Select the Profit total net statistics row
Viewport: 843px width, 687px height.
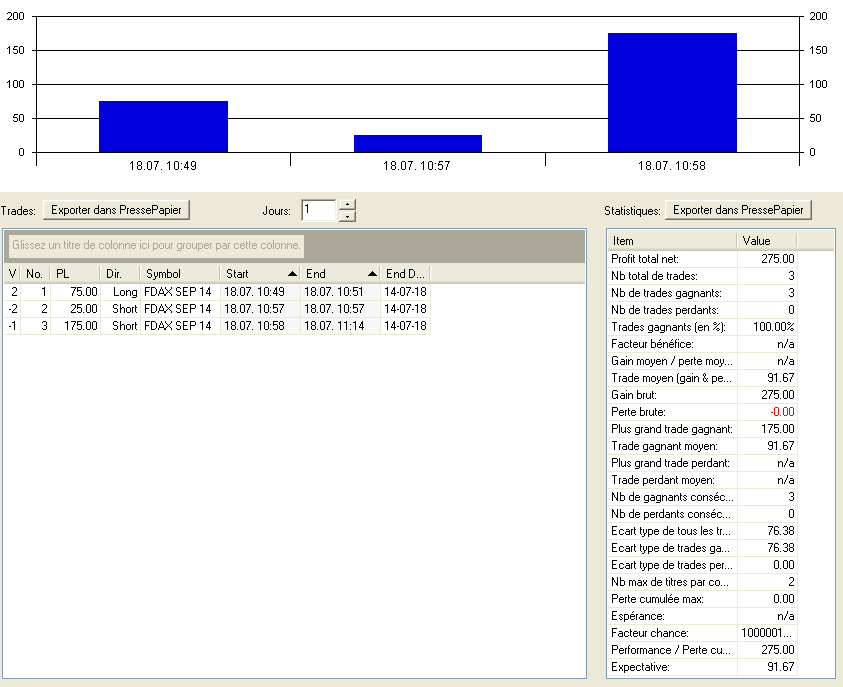point(671,258)
